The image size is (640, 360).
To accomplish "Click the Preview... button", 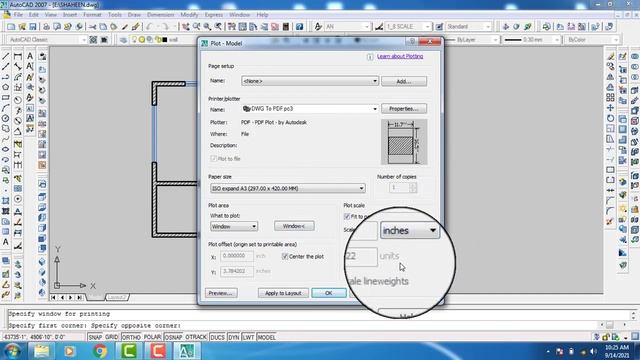I will [x=221, y=293].
